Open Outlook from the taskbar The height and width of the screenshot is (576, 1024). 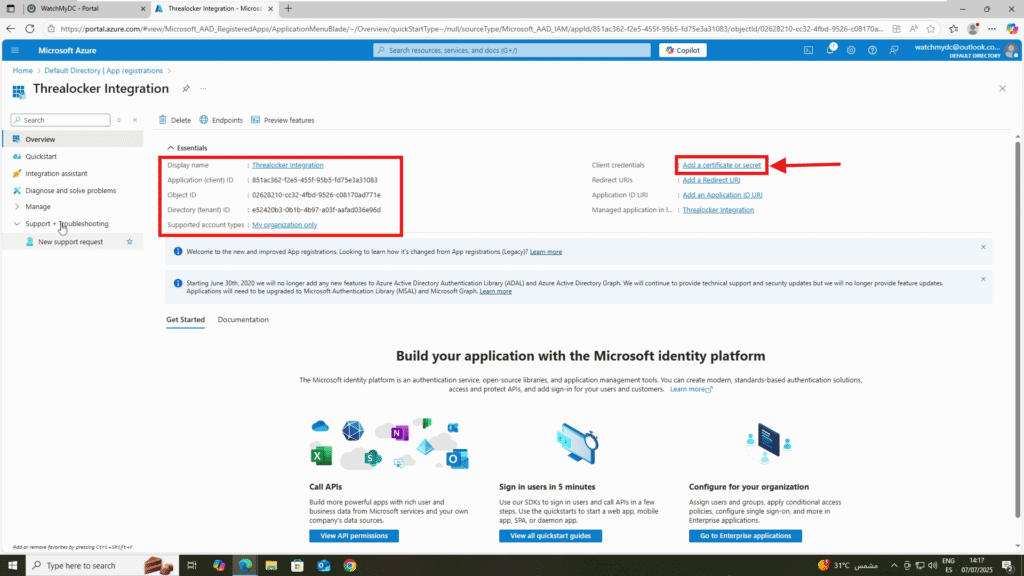324,566
